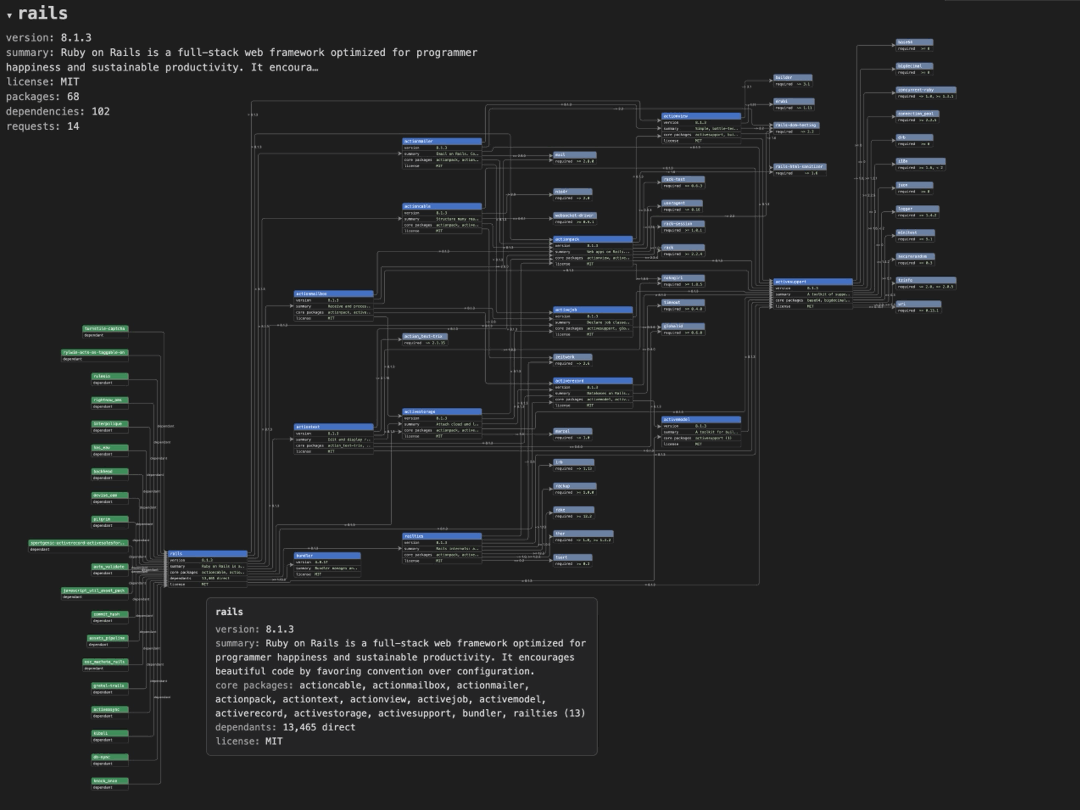Select the uri dependency node

click(918, 307)
